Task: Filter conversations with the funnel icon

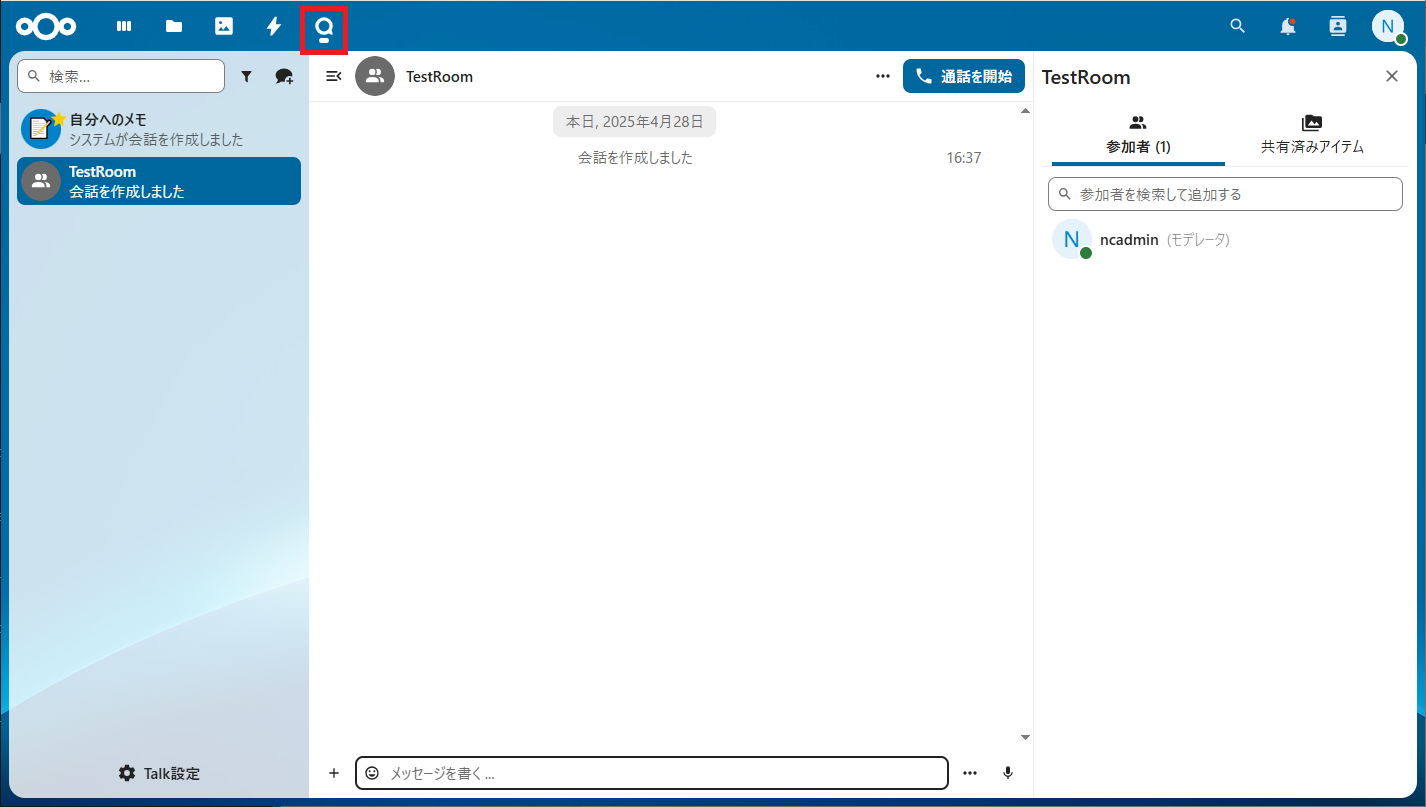Action: (247, 75)
